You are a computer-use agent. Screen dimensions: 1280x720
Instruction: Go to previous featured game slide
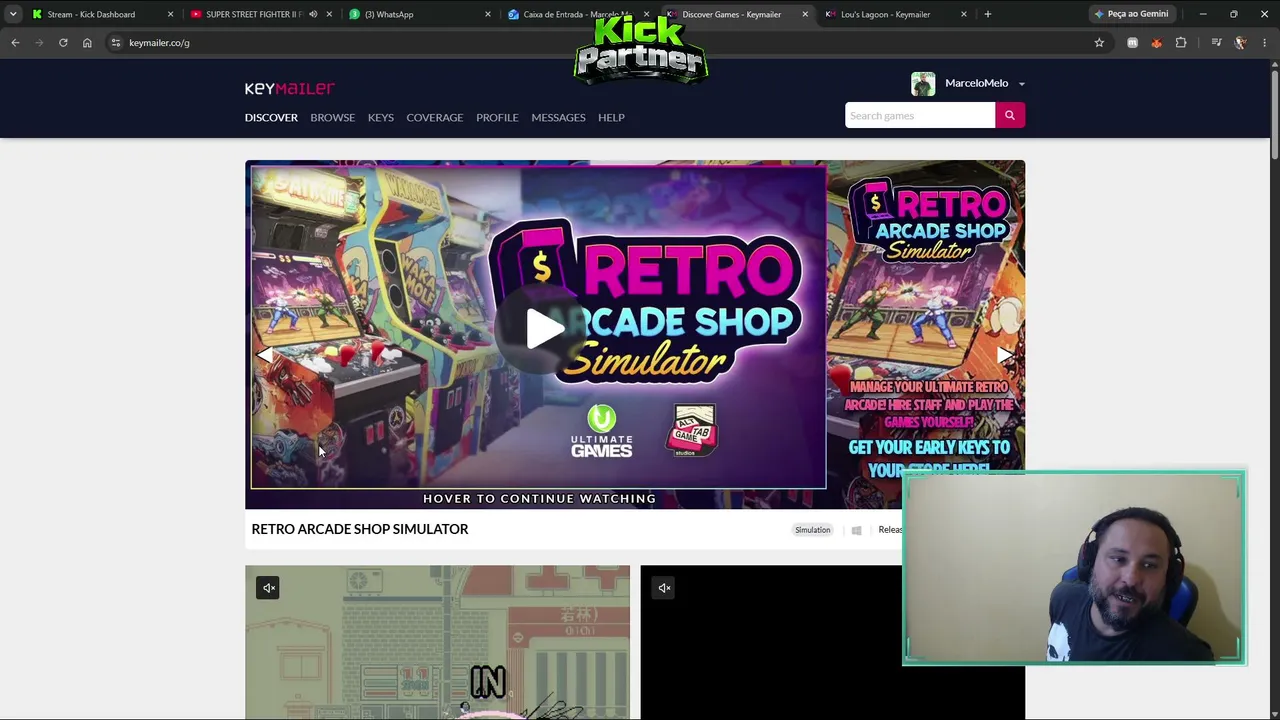264,355
